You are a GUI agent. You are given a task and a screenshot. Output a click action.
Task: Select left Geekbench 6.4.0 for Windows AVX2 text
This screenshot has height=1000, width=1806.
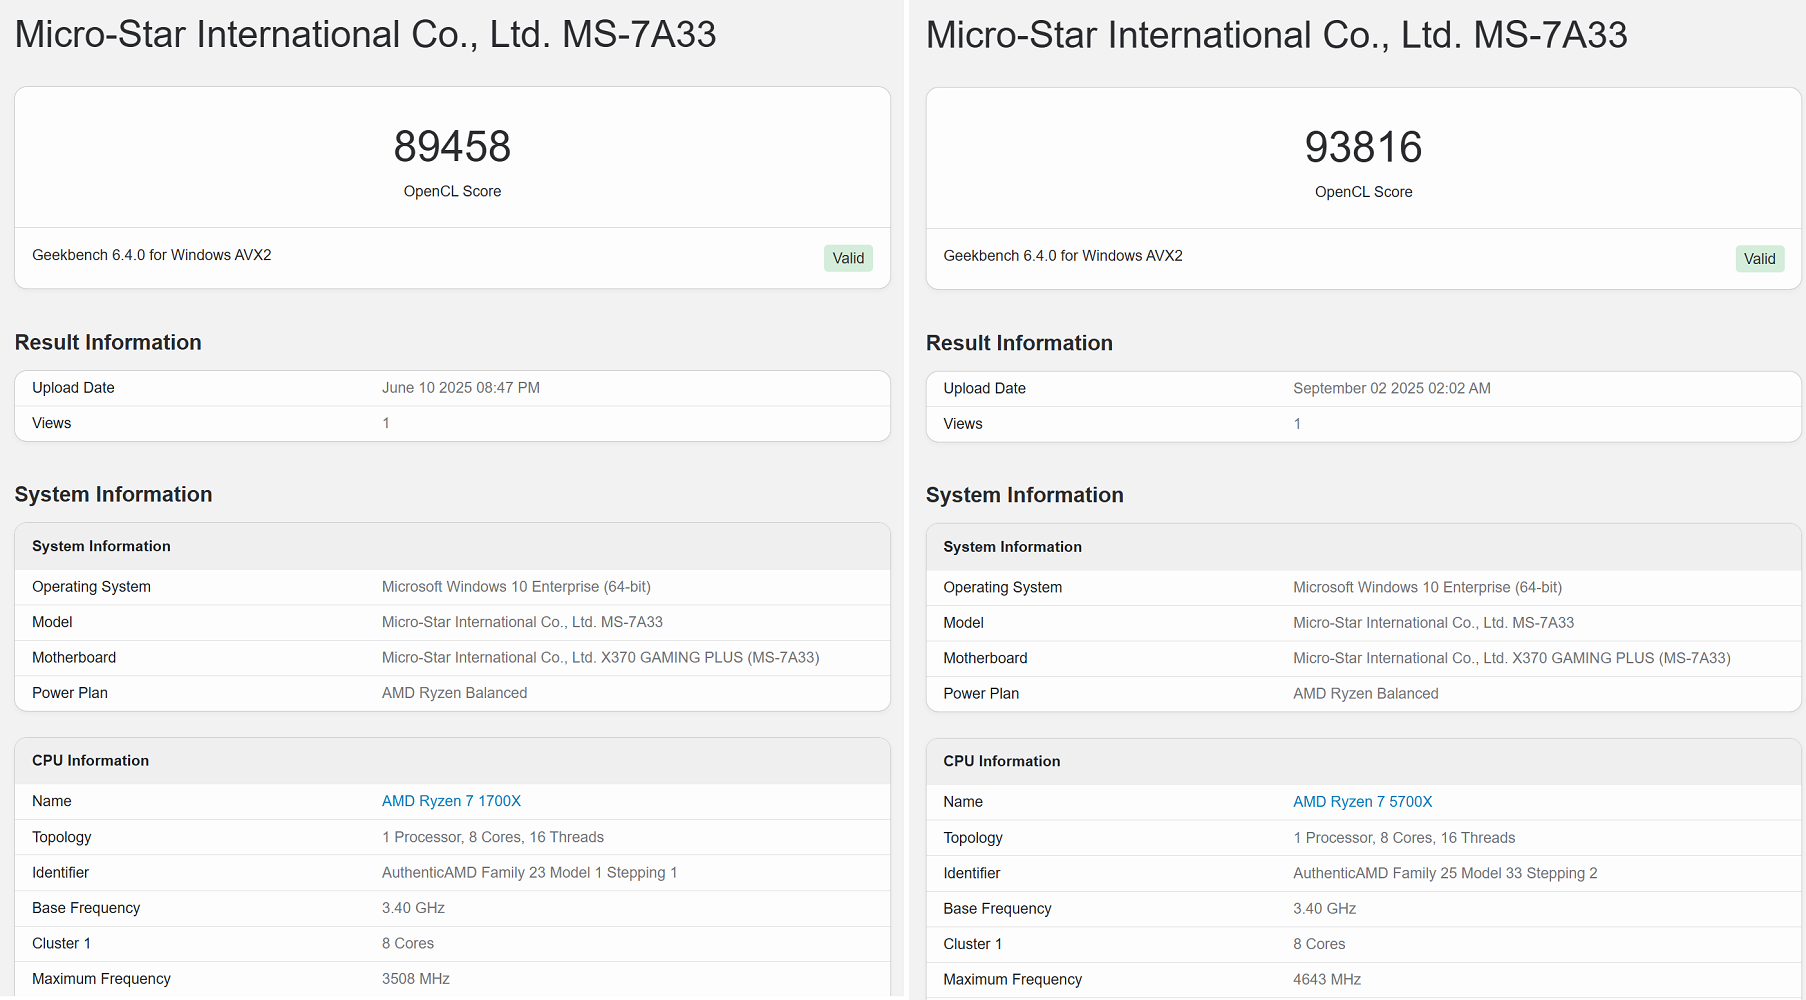(152, 255)
